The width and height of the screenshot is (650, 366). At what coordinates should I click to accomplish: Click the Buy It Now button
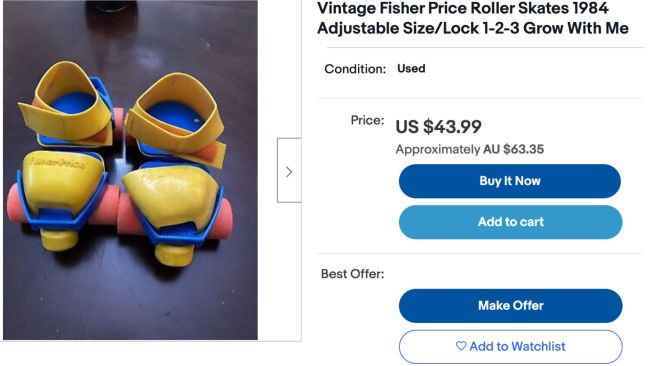509,181
